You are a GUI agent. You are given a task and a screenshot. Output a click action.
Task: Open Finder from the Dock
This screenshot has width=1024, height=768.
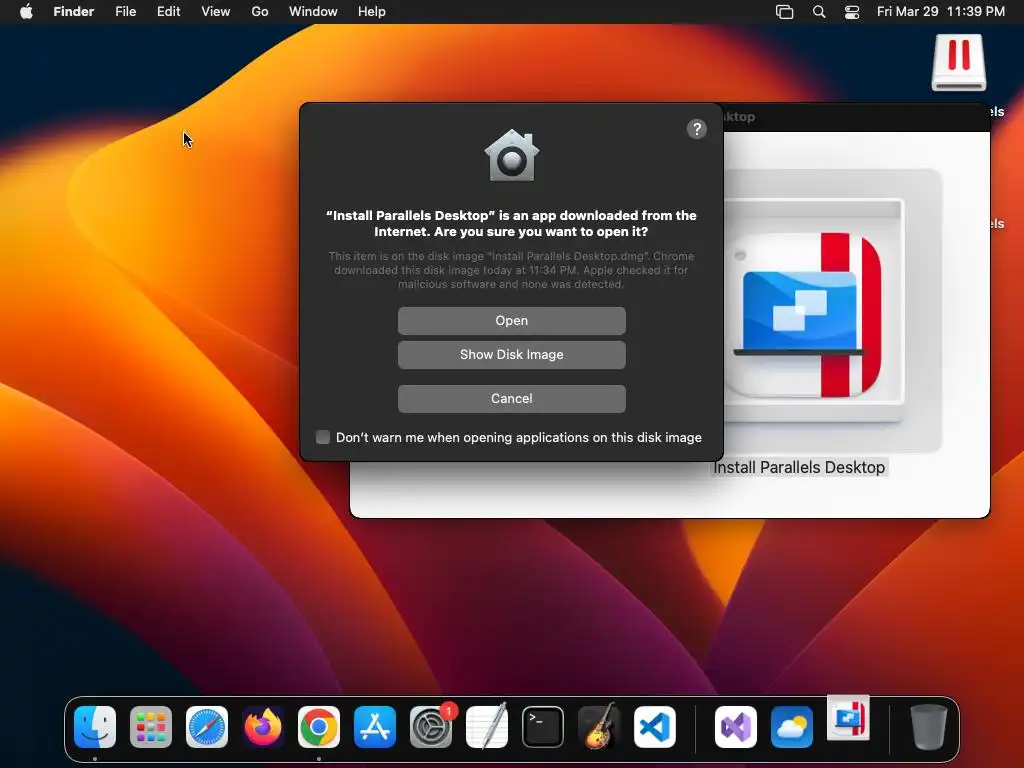95,727
